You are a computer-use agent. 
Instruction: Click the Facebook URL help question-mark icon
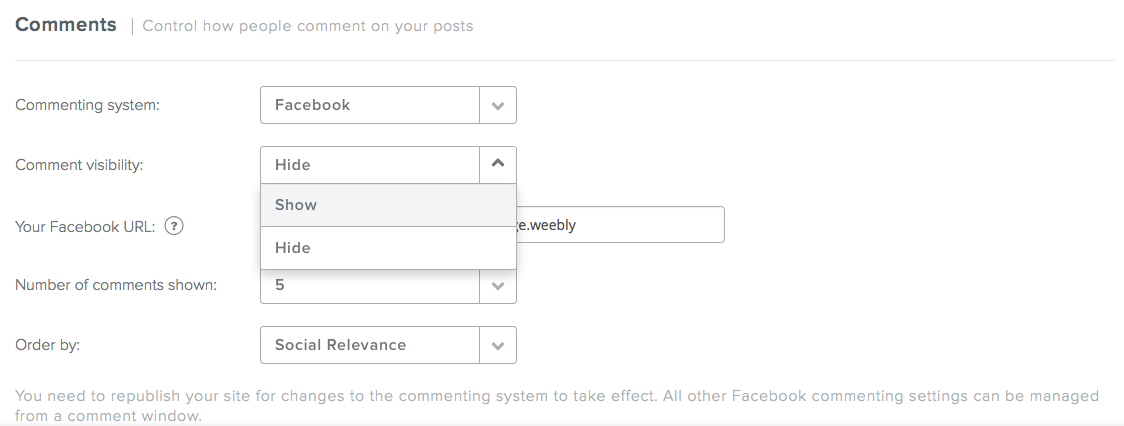tap(174, 225)
